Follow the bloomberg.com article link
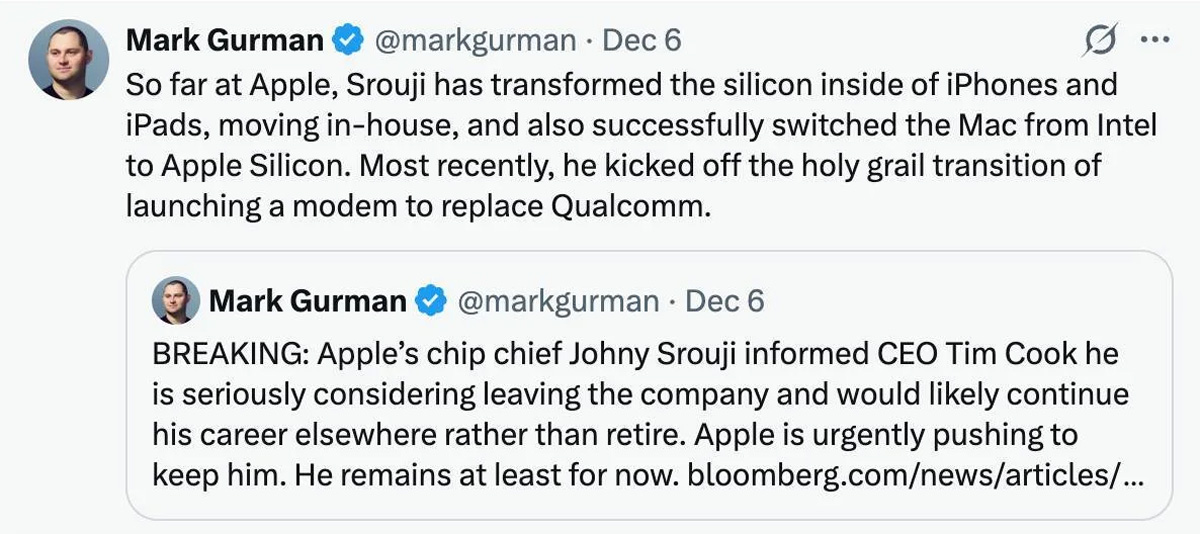 (x=916, y=472)
